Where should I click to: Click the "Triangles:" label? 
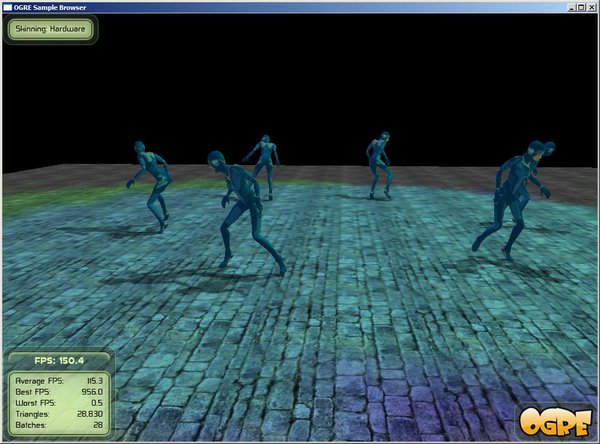[x=33, y=414]
